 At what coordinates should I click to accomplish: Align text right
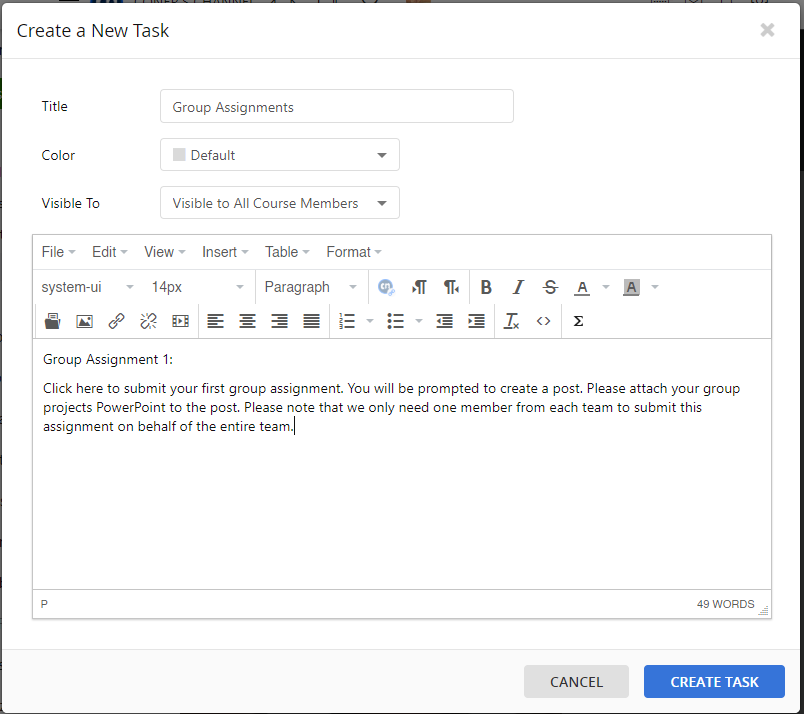tap(279, 321)
